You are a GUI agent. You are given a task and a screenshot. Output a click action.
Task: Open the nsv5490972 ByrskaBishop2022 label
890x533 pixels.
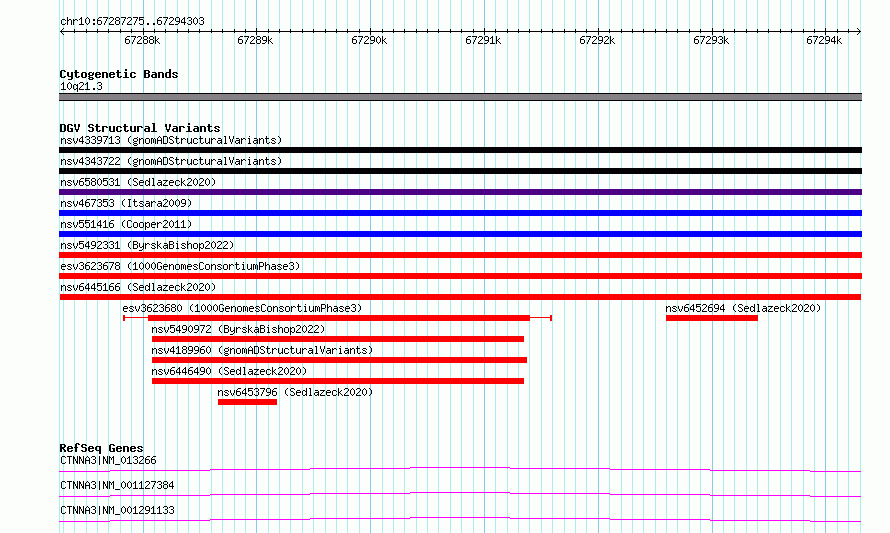pos(238,329)
